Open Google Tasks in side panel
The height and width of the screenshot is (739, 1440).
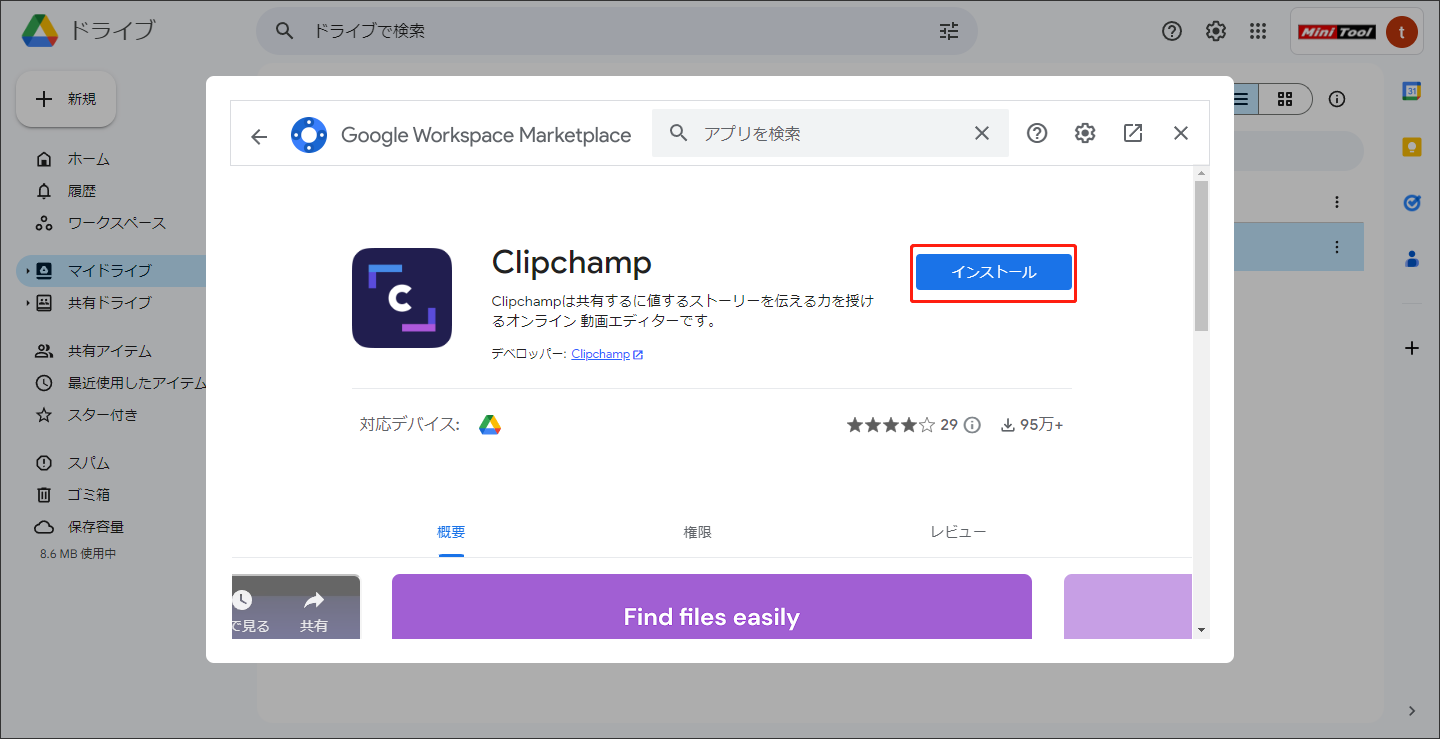(1412, 203)
